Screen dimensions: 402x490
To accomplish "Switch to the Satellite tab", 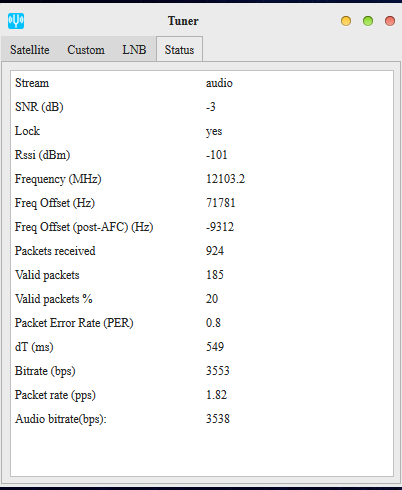I will pos(30,50).
